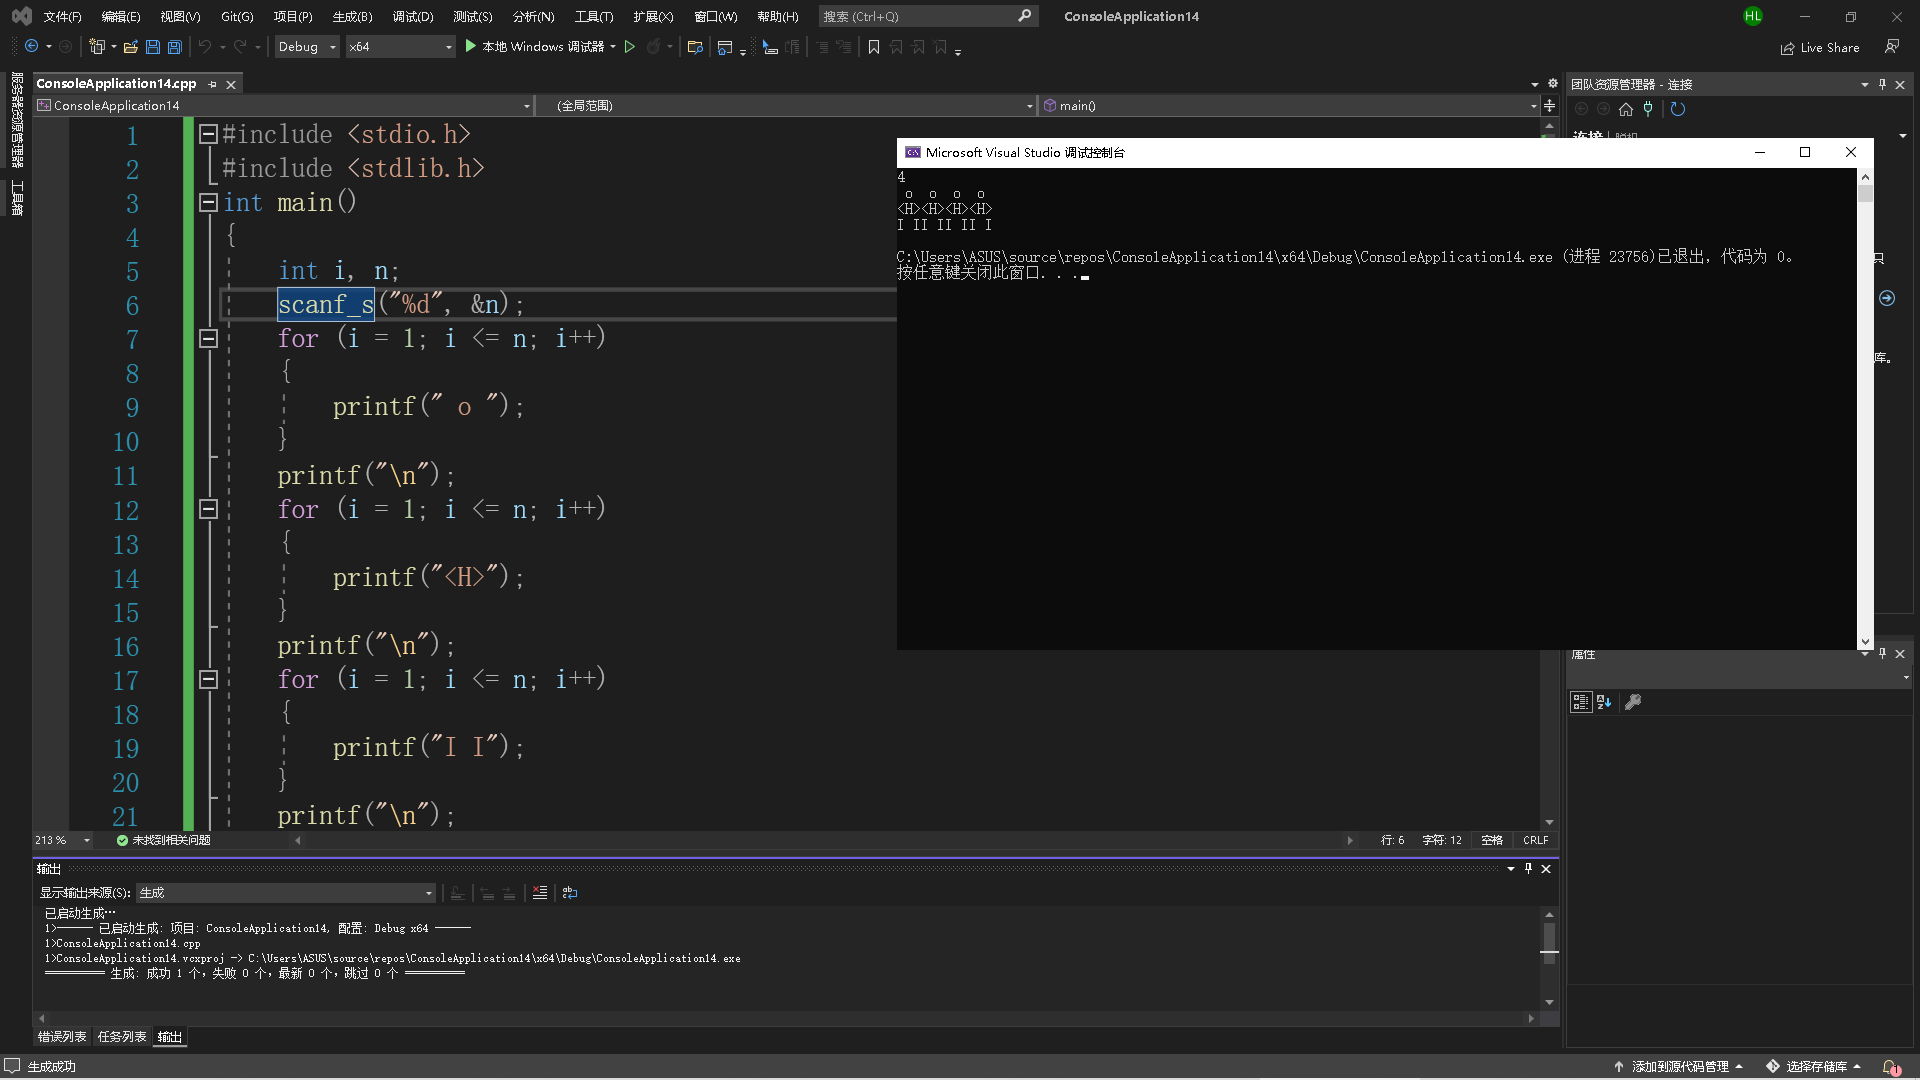Image resolution: width=1920 pixels, height=1080 pixels.
Task: Open the Debug configuration dropdown
Action: (307, 47)
